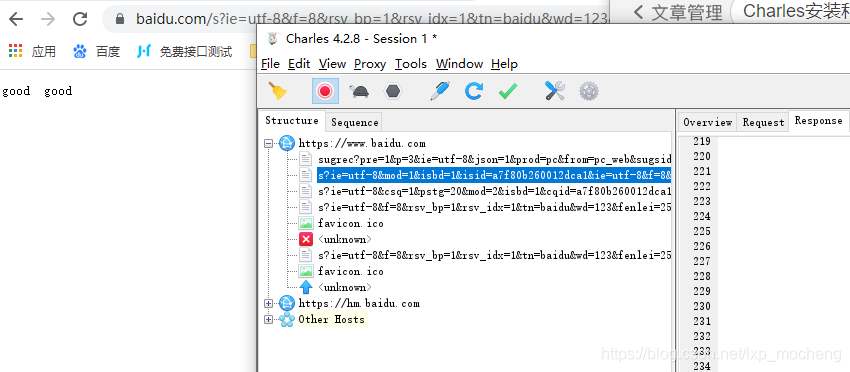Select the s?ie=utf-8&csq=1 request row
The height and width of the screenshot is (372, 850).
tap(494, 191)
